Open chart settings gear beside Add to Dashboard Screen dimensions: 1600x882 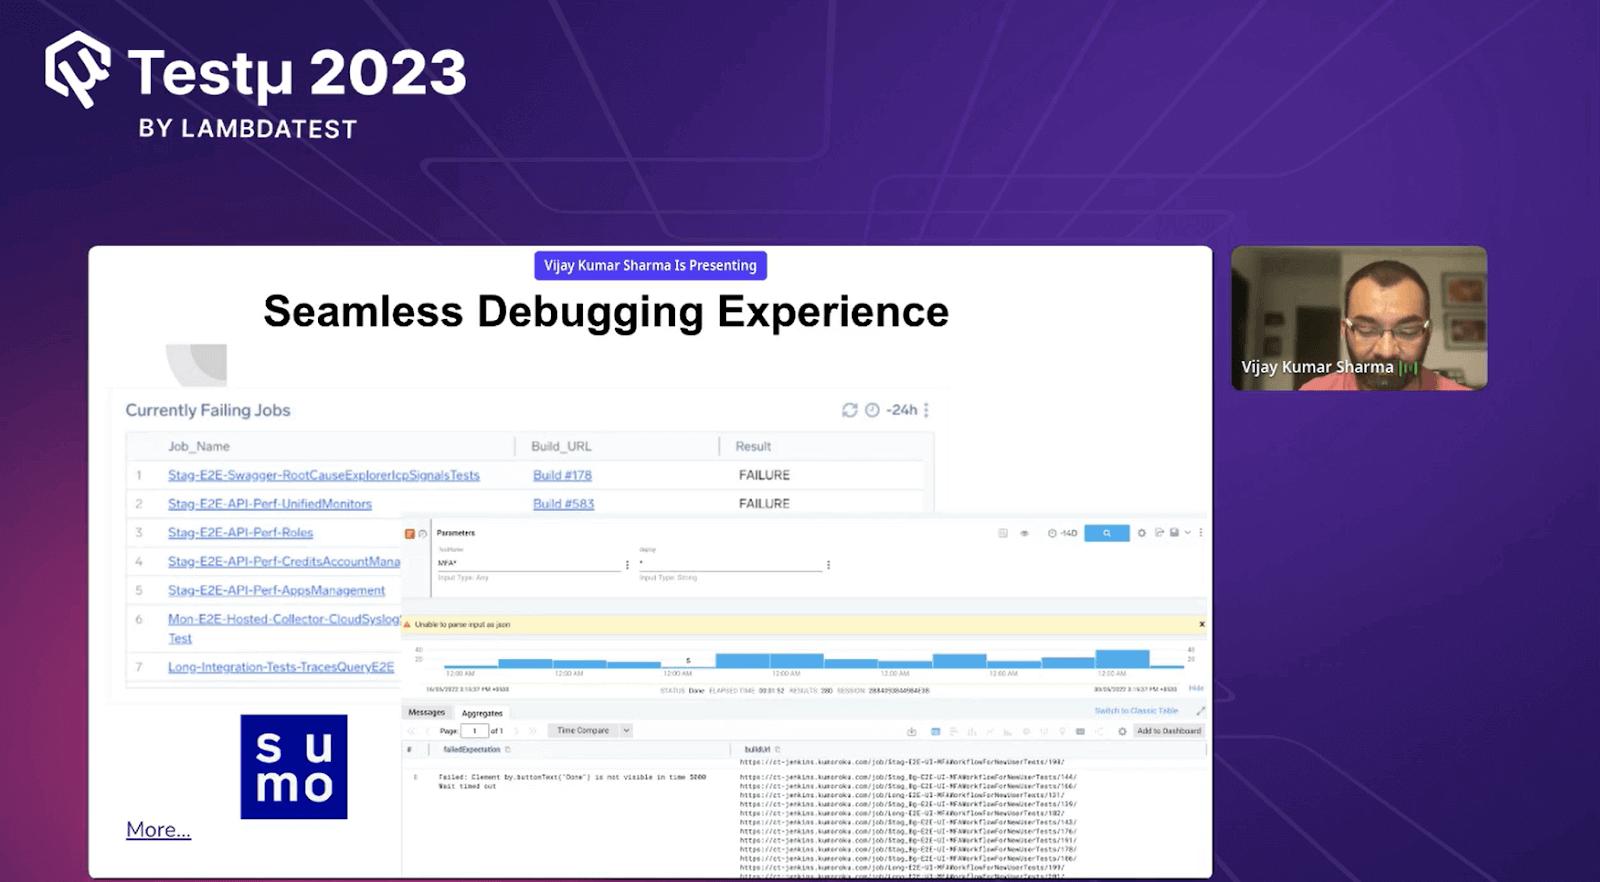(x=1122, y=732)
